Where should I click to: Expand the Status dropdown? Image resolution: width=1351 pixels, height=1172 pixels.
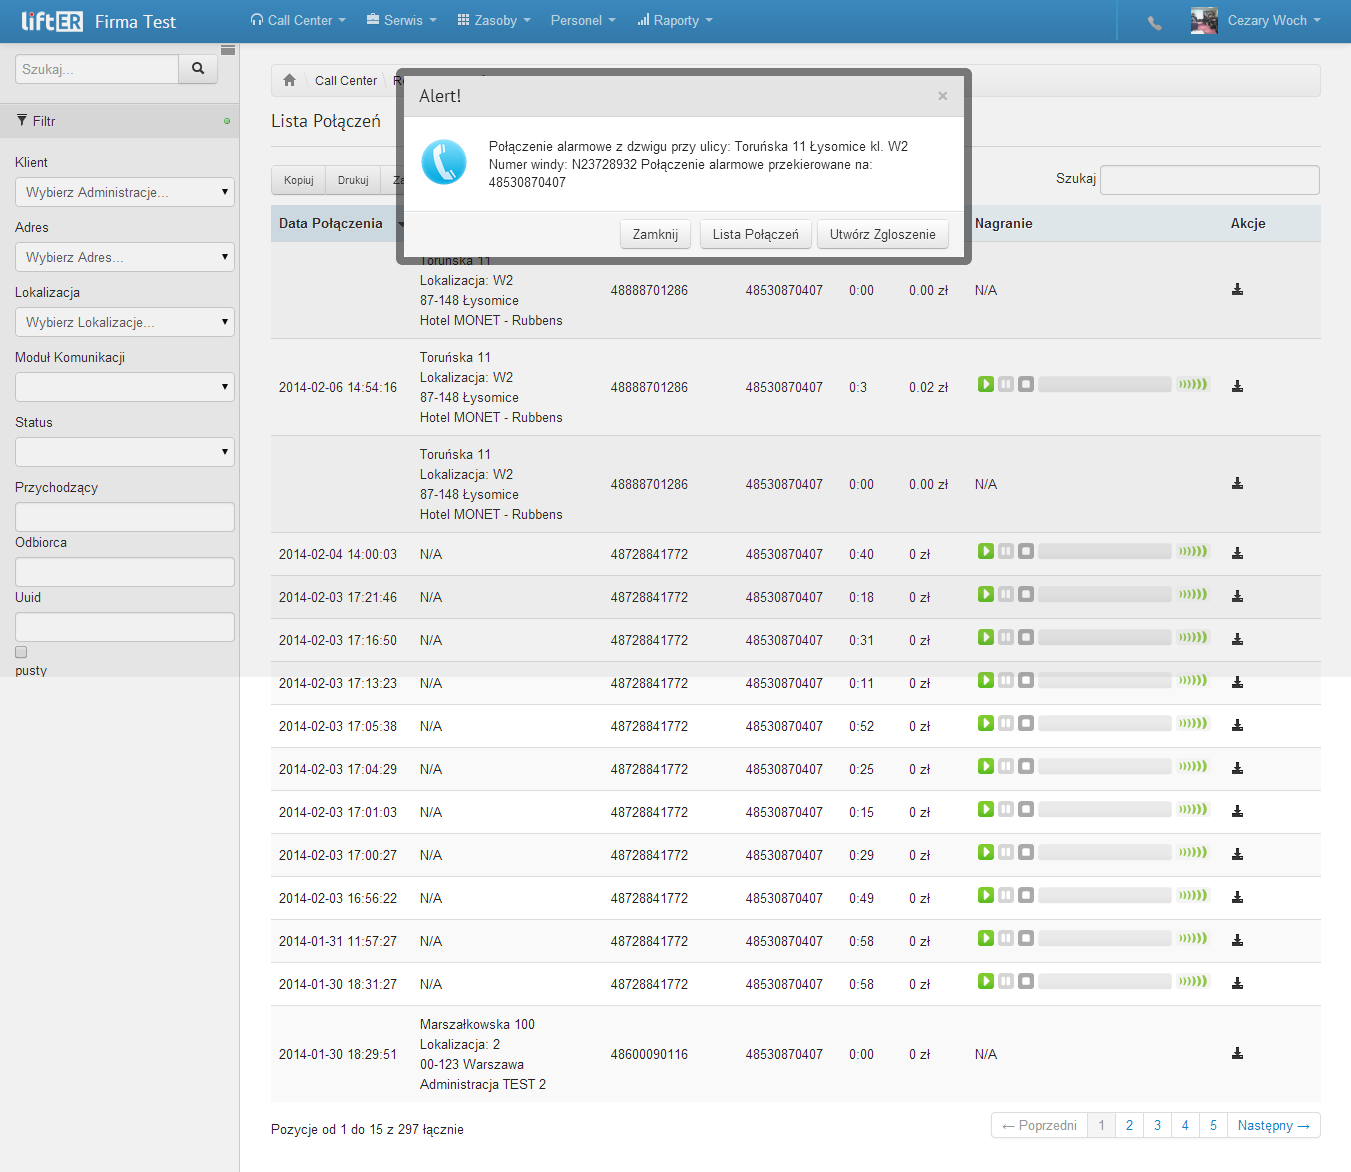(x=125, y=452)
